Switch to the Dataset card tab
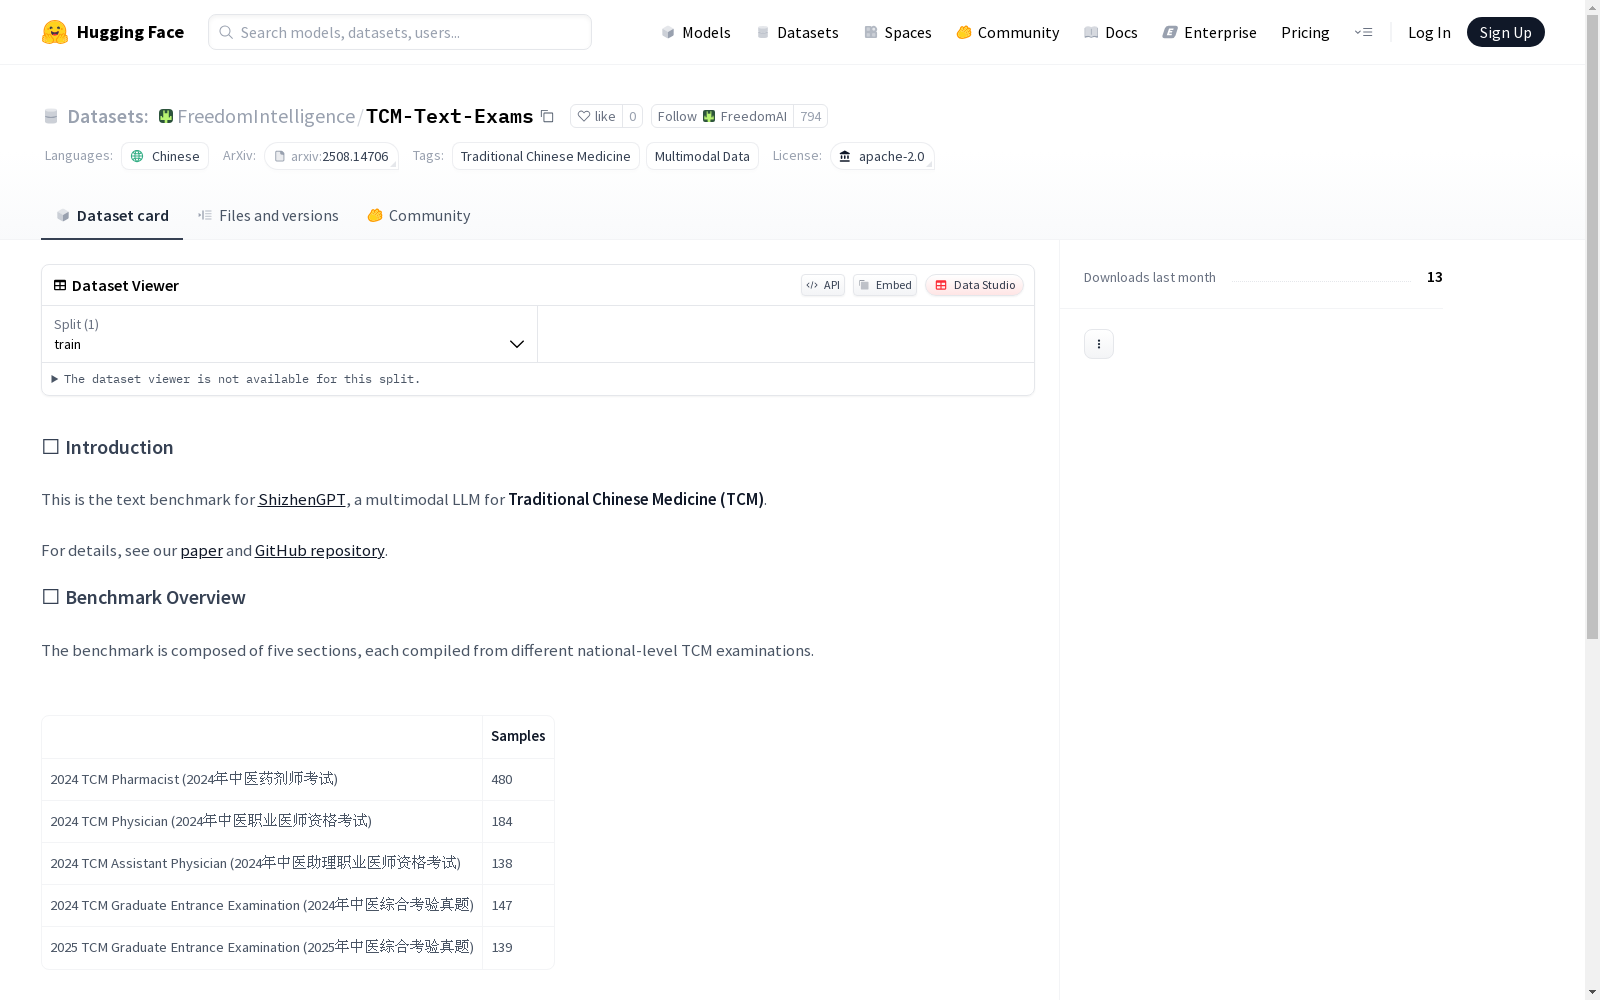 (112, 215)
